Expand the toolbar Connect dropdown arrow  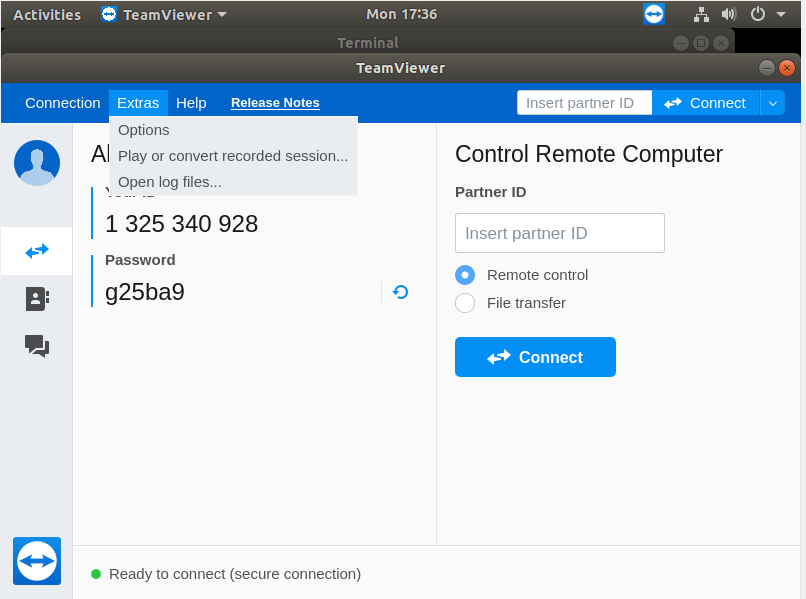coord(773,103)
